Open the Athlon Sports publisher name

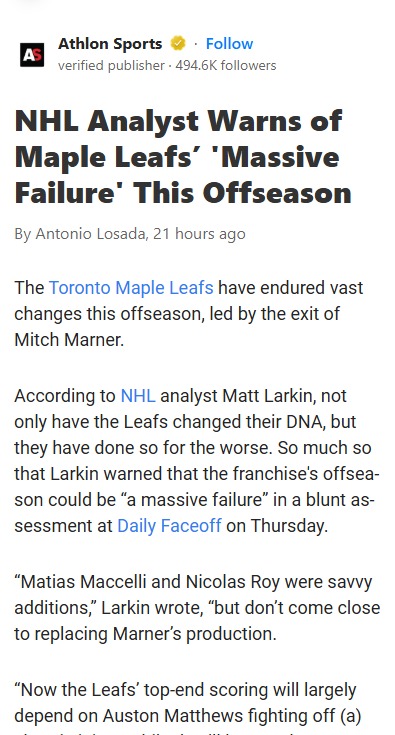tap(110, 44)
